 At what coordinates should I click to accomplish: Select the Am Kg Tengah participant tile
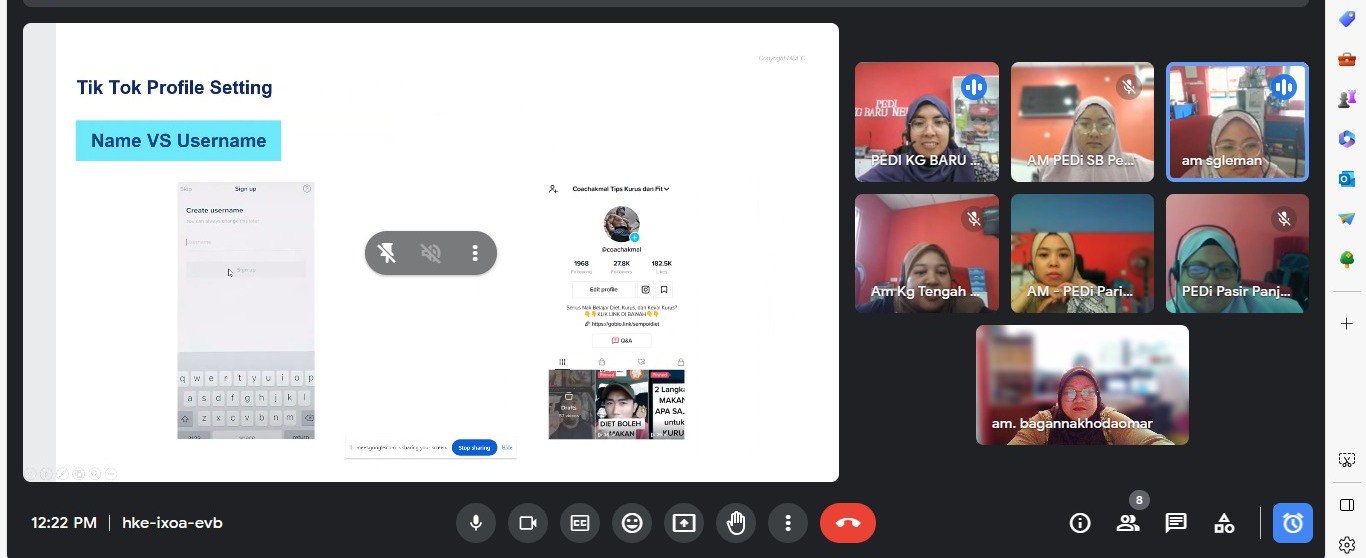tap(927, 253)
